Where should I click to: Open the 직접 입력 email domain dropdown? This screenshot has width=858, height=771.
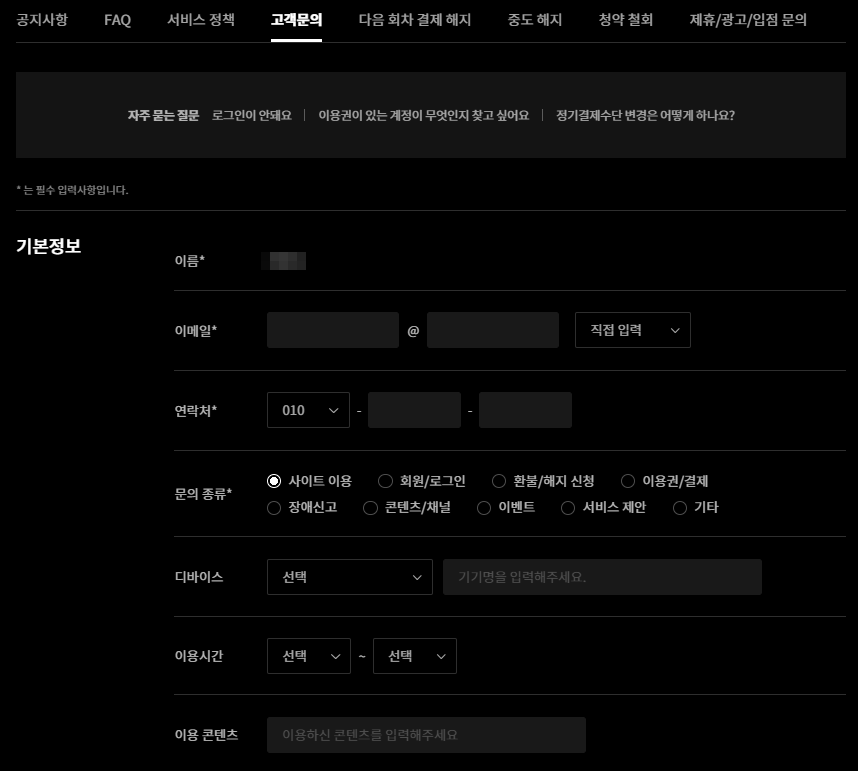(632, 329)
